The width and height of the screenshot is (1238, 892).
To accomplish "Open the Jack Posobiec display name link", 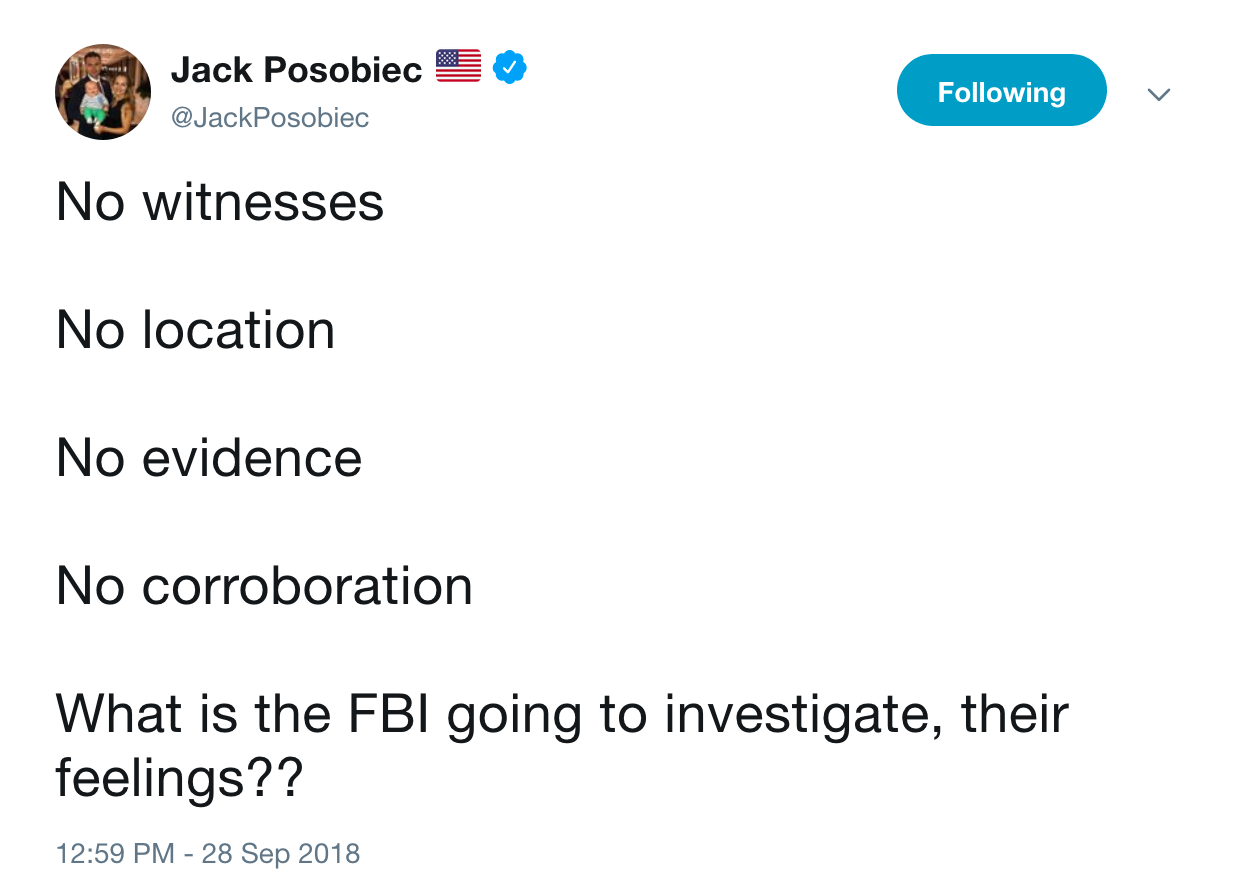I will coord(296,69).
